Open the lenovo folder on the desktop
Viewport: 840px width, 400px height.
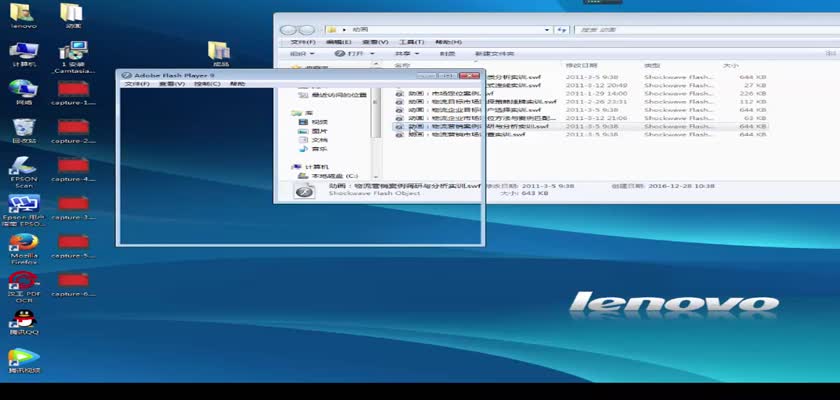click(23, 16)
